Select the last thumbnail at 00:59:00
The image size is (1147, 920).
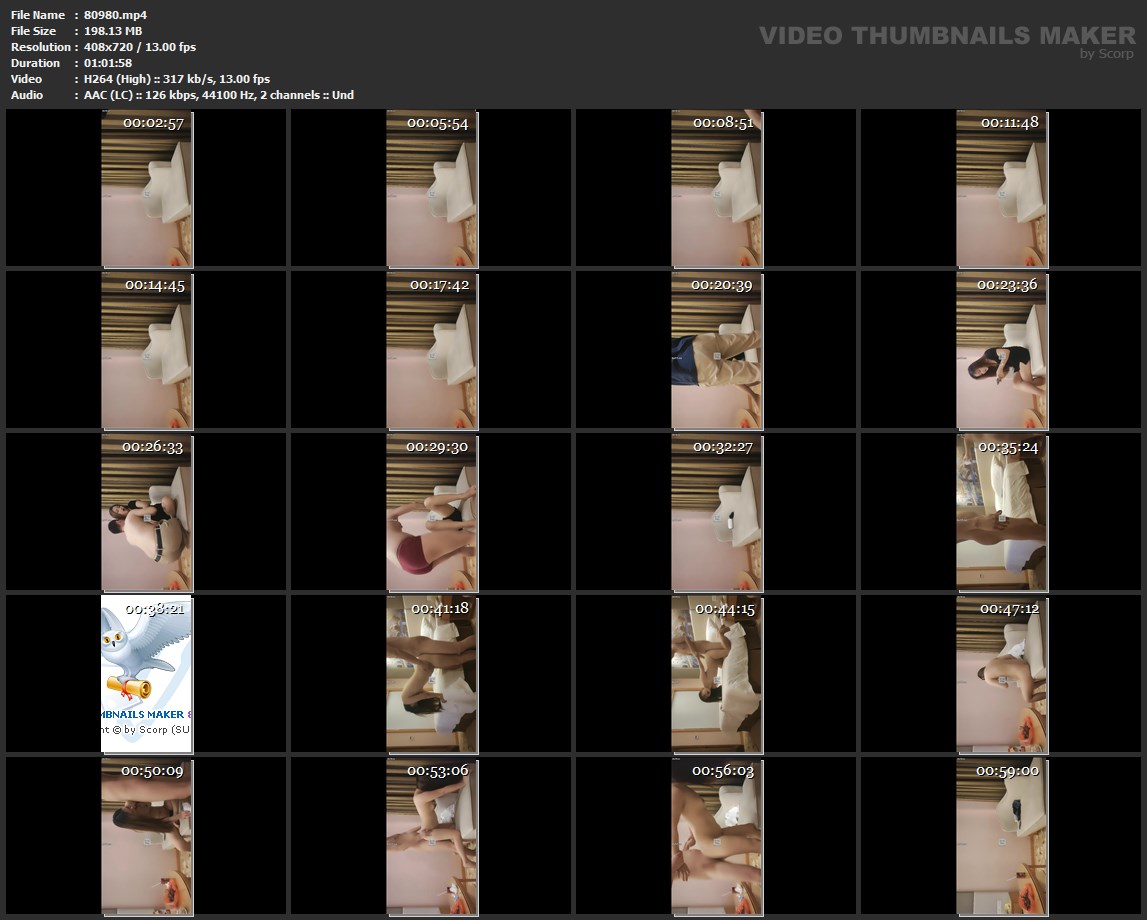(1001, 836)
